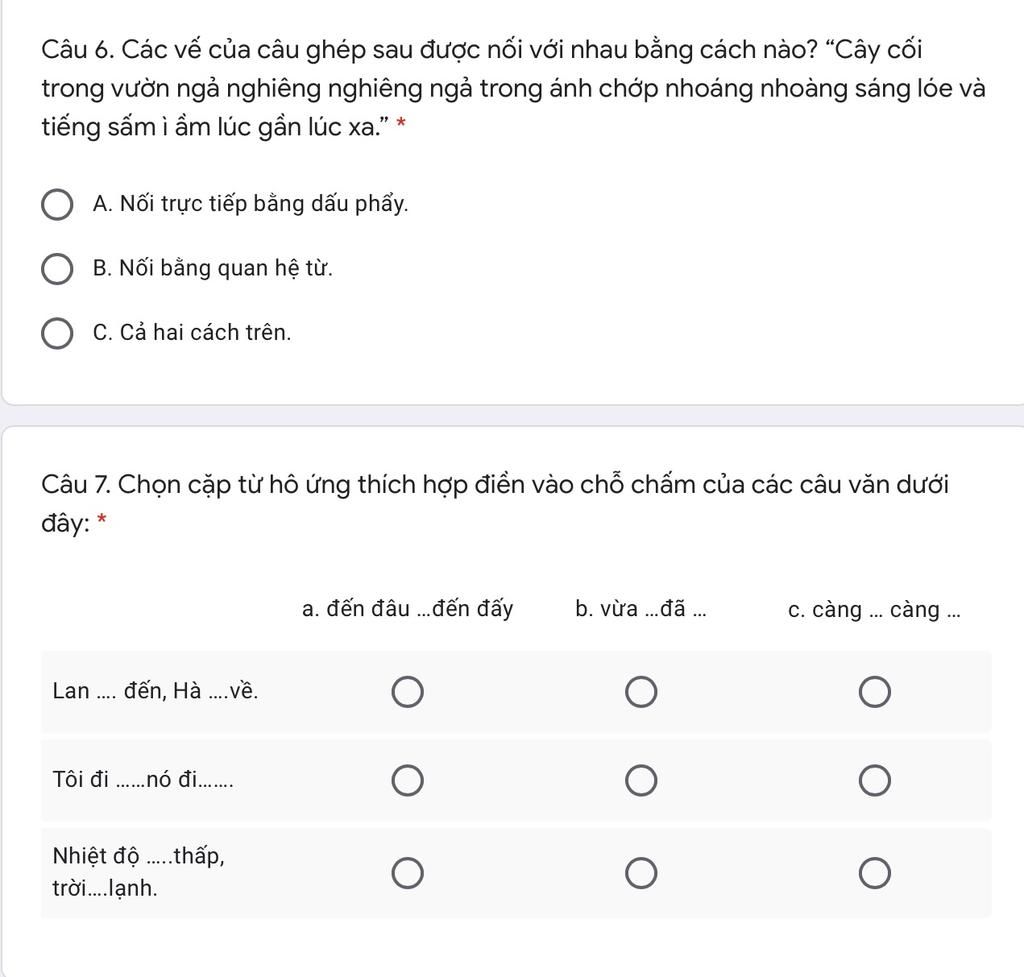
Task: Click column header 'c. càng ... càng ...'
Action: point(874,609)
